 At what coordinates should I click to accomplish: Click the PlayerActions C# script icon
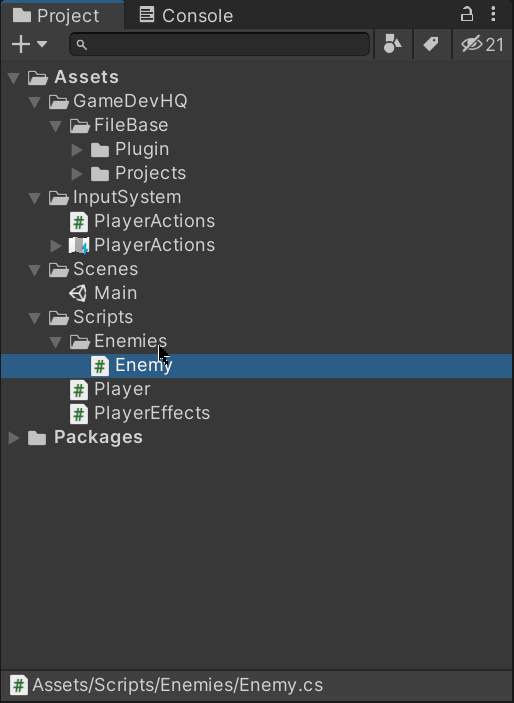click(x=79, y=221)
